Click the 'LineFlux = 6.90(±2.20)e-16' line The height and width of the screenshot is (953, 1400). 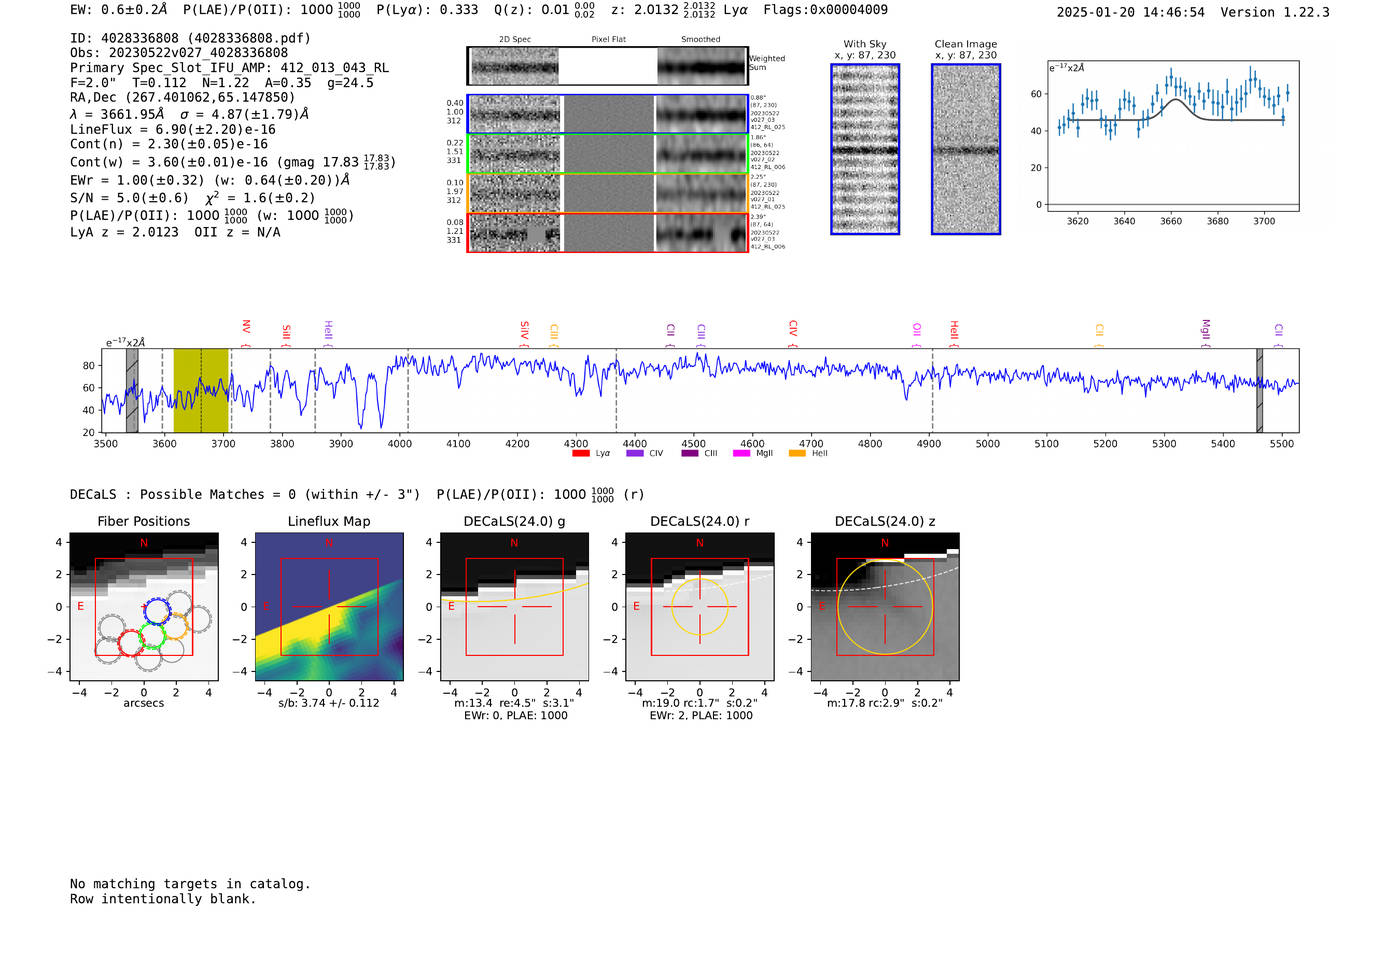[173, 130]
